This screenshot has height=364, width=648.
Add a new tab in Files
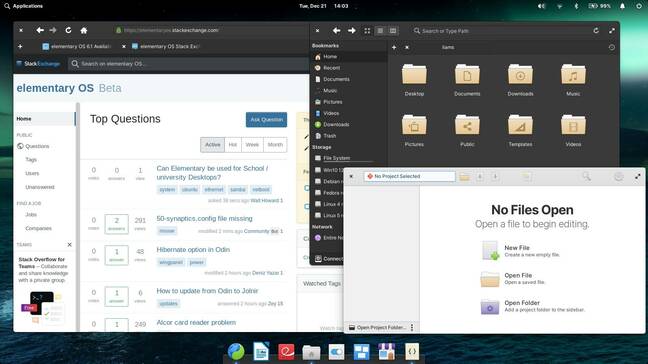[394, 48]
